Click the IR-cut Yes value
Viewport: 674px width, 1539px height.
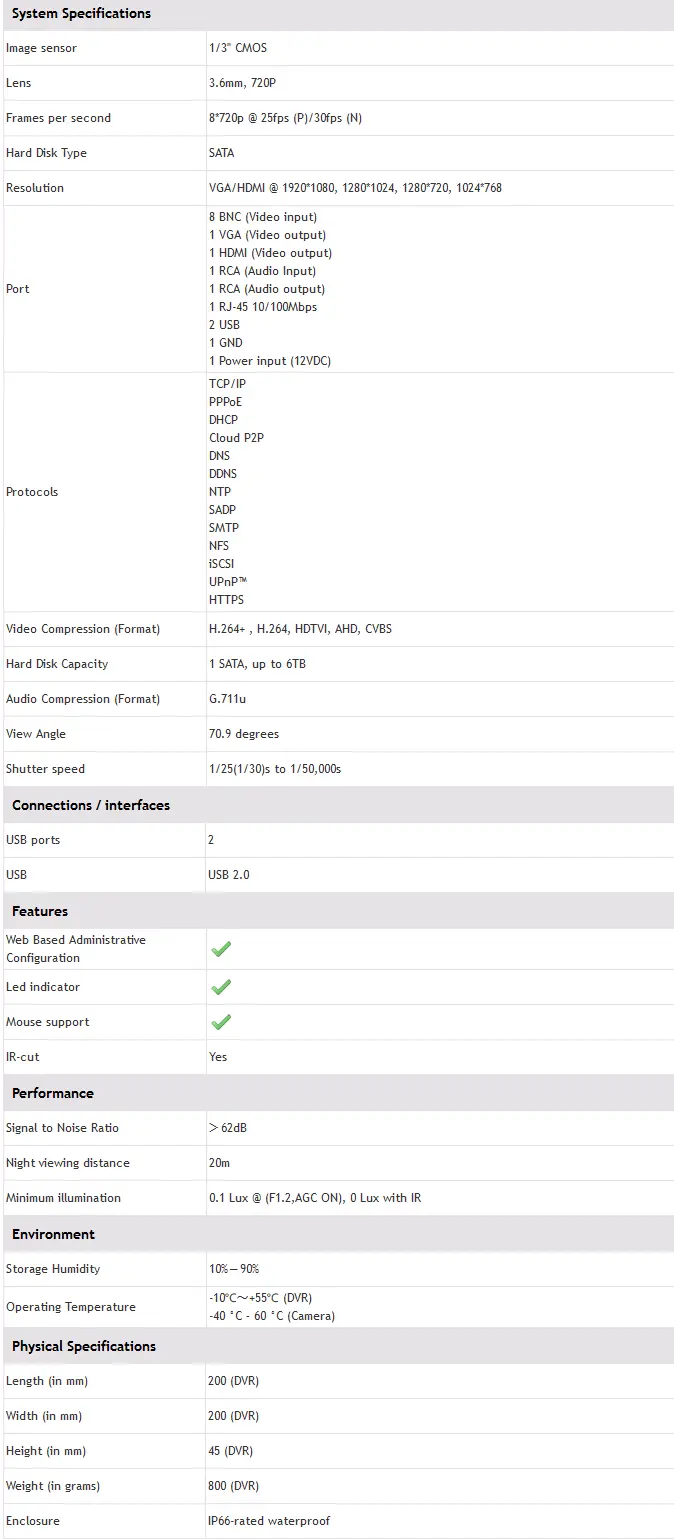coord(218,1057)
